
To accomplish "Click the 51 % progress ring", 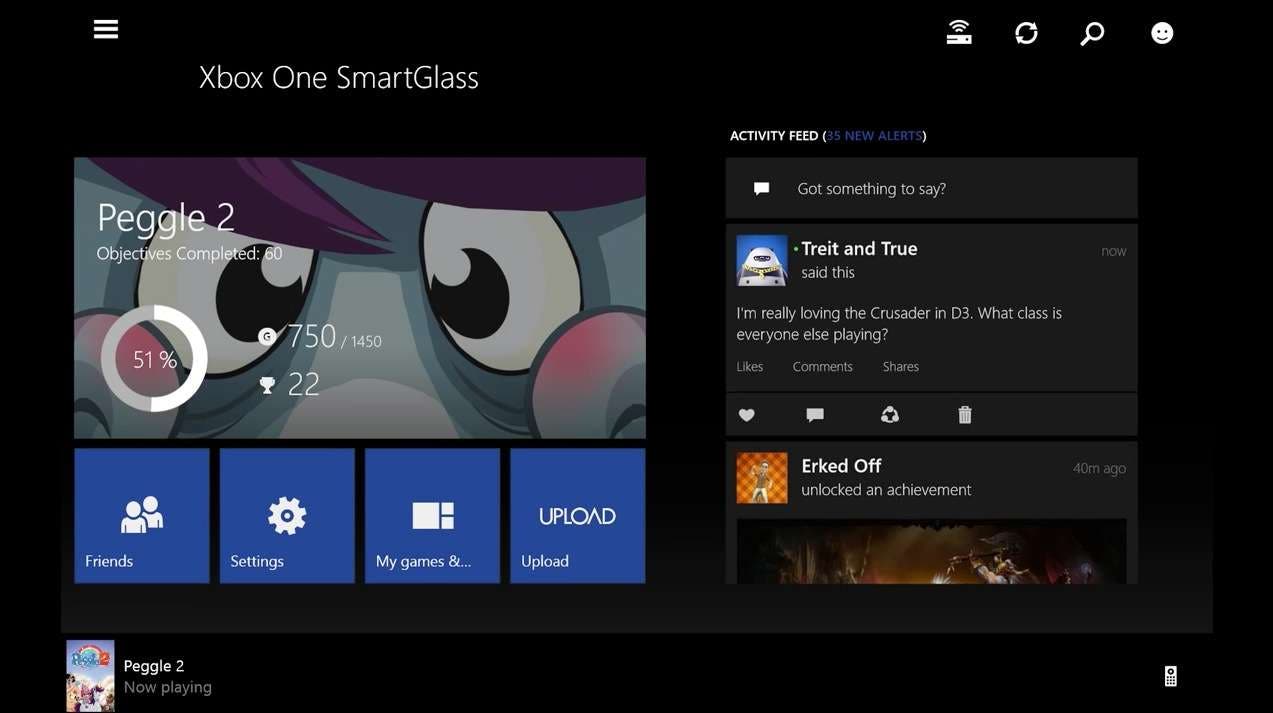I will tap(154, 359).
